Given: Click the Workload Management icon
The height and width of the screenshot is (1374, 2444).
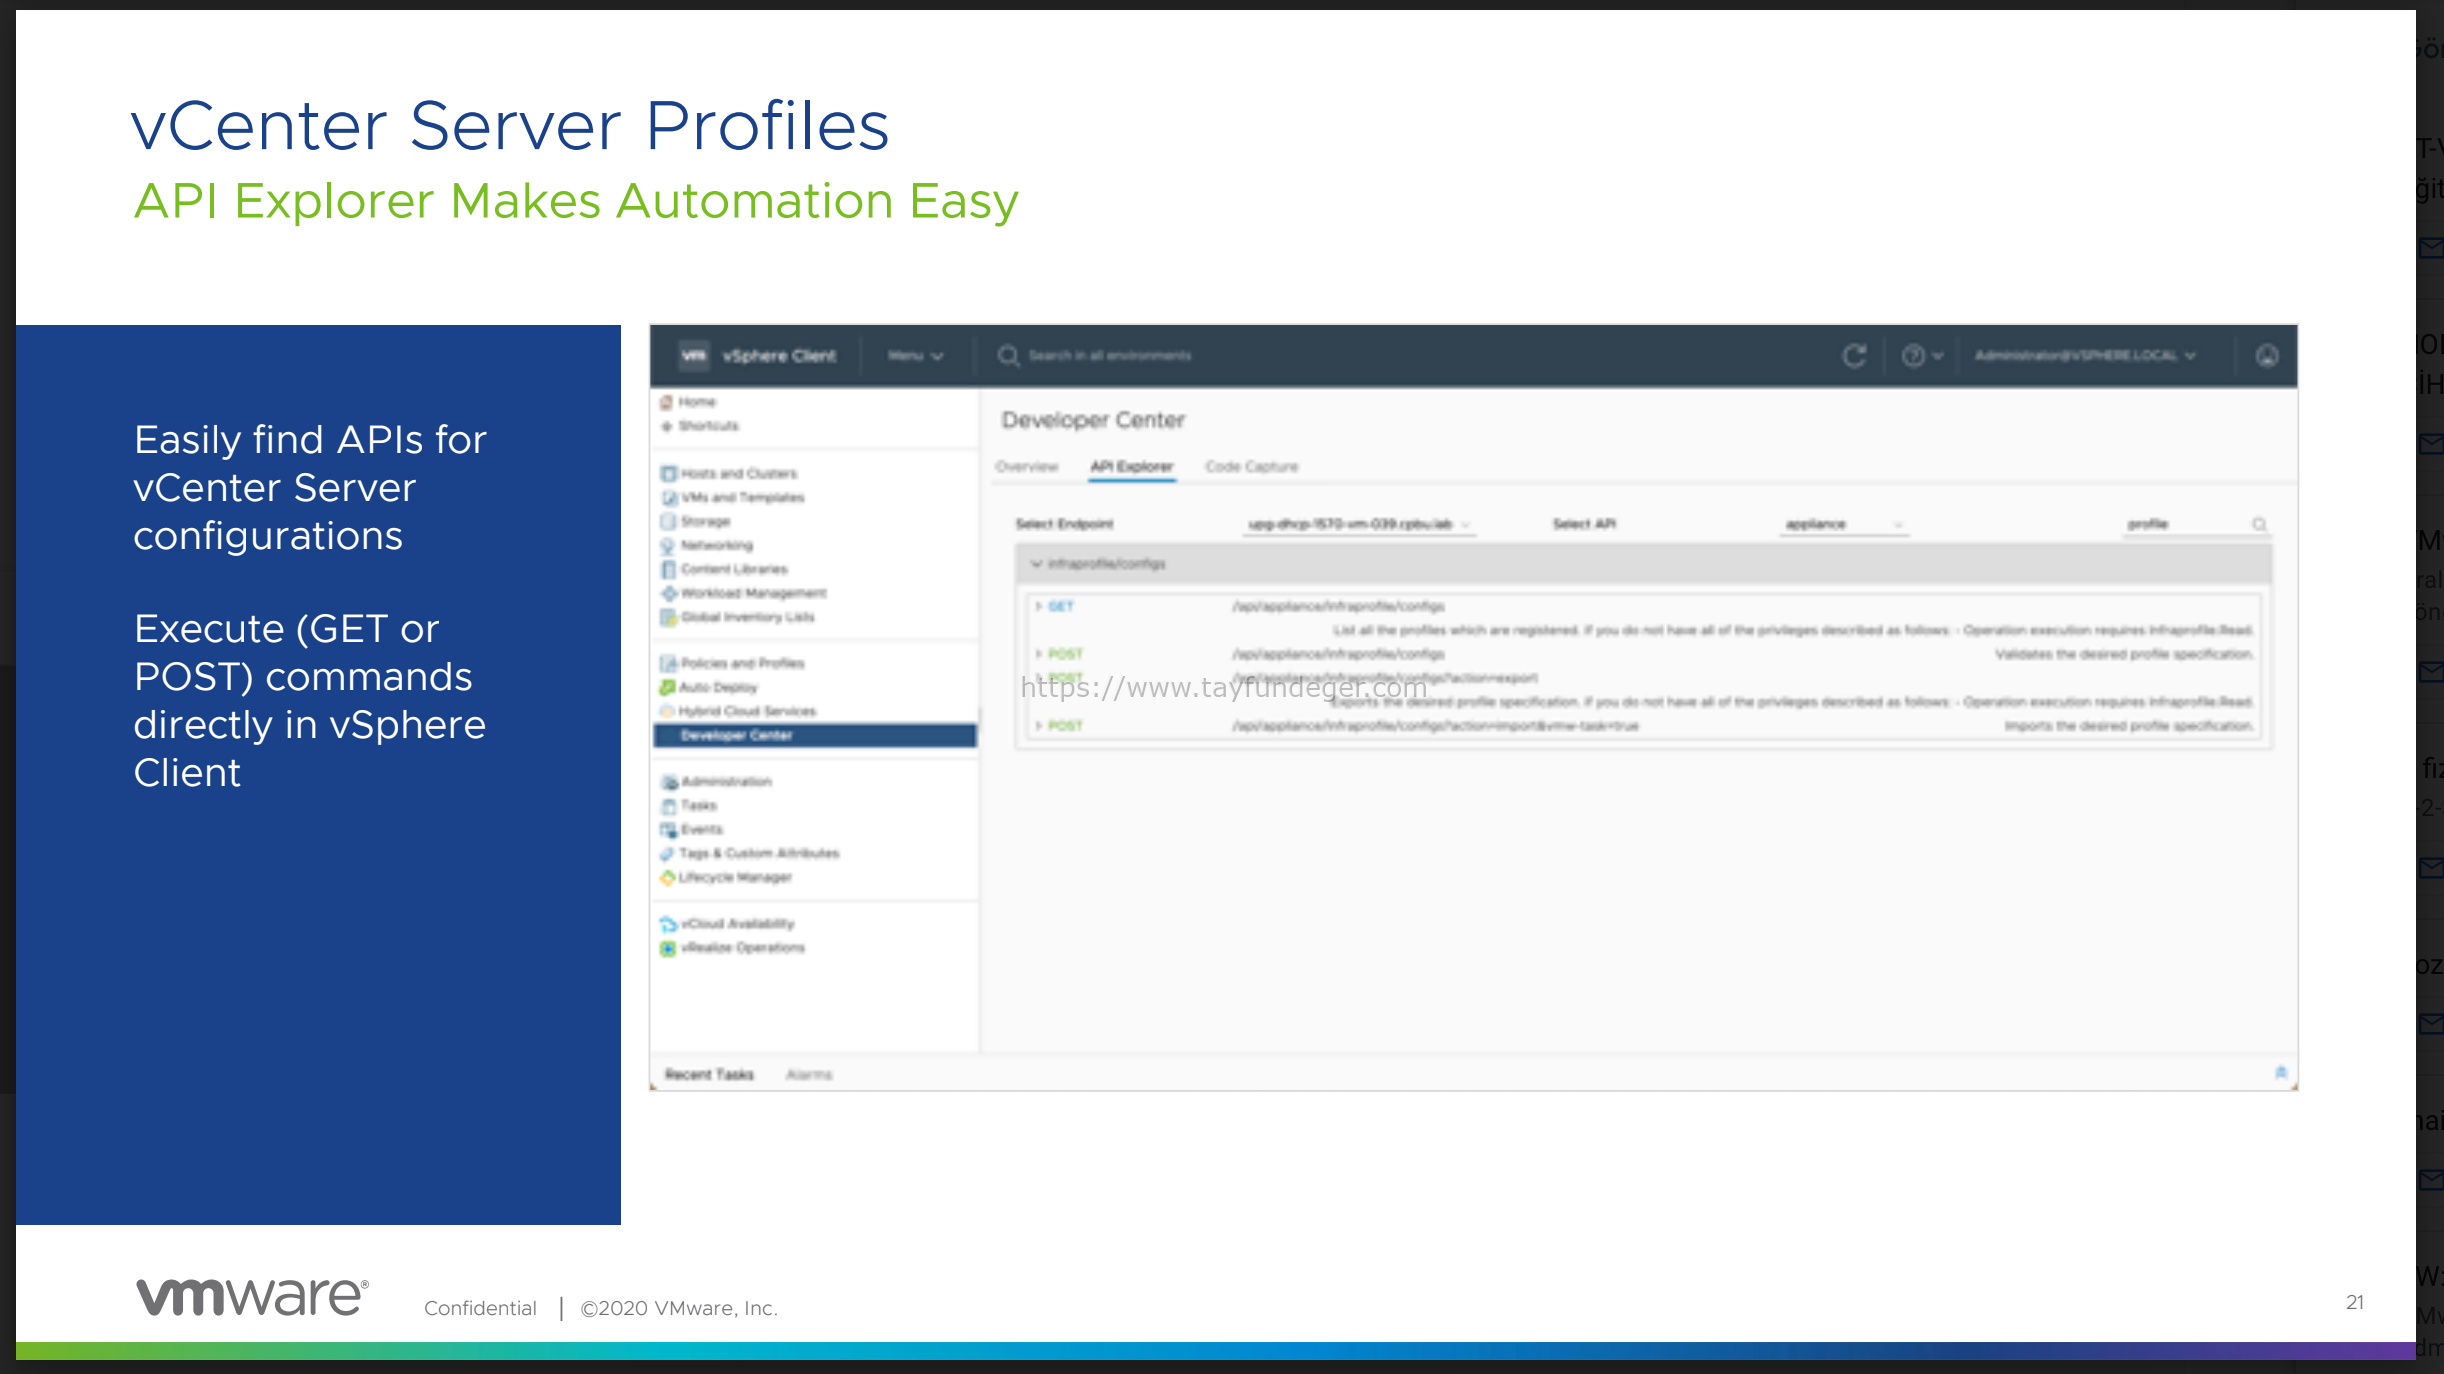Looking at the screenshot, I should pos(668,594).
